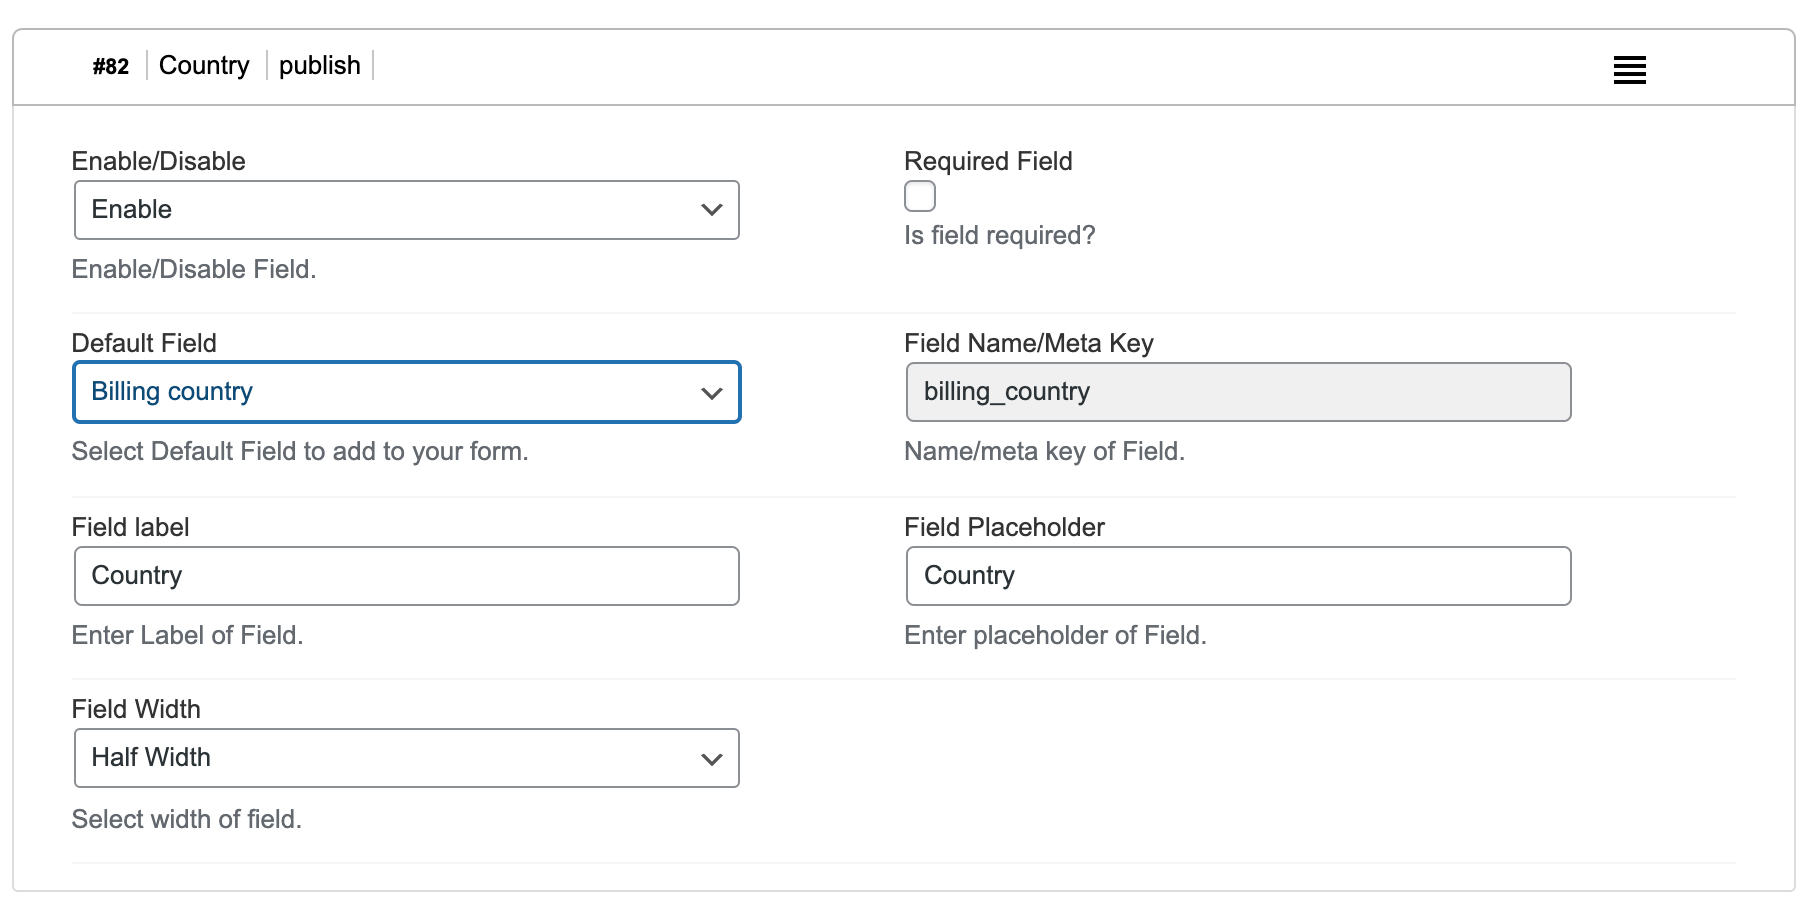
Task: Open the Enable/Disable dropdown
Action: 405,210
